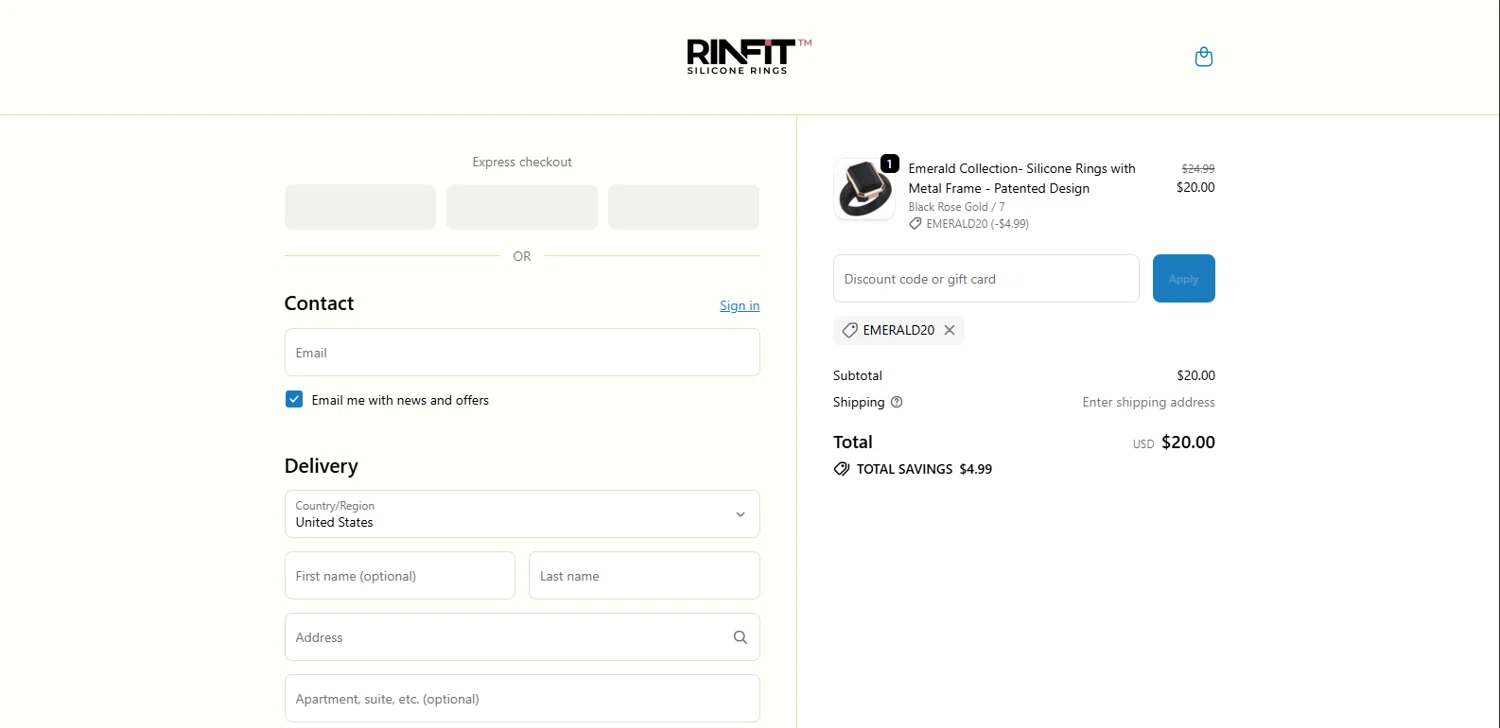Click the Express checkout heading
The image size is (1500, 728).
[x=522, y=162]
